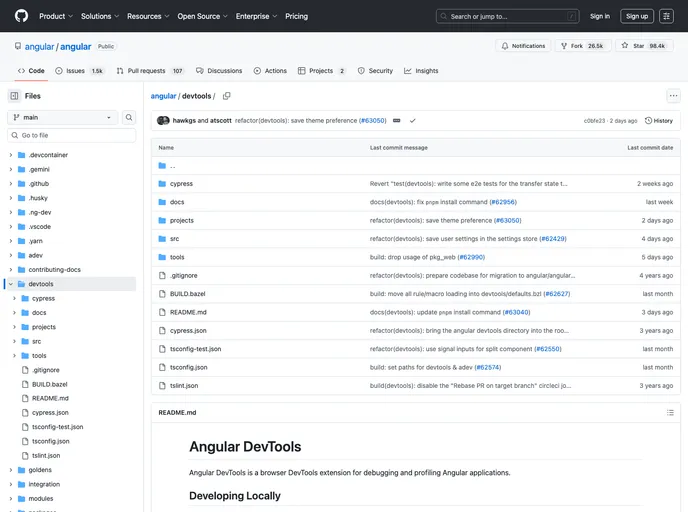Open the Discussions tab
688x512 pixels.
click(x=219, y=71)
